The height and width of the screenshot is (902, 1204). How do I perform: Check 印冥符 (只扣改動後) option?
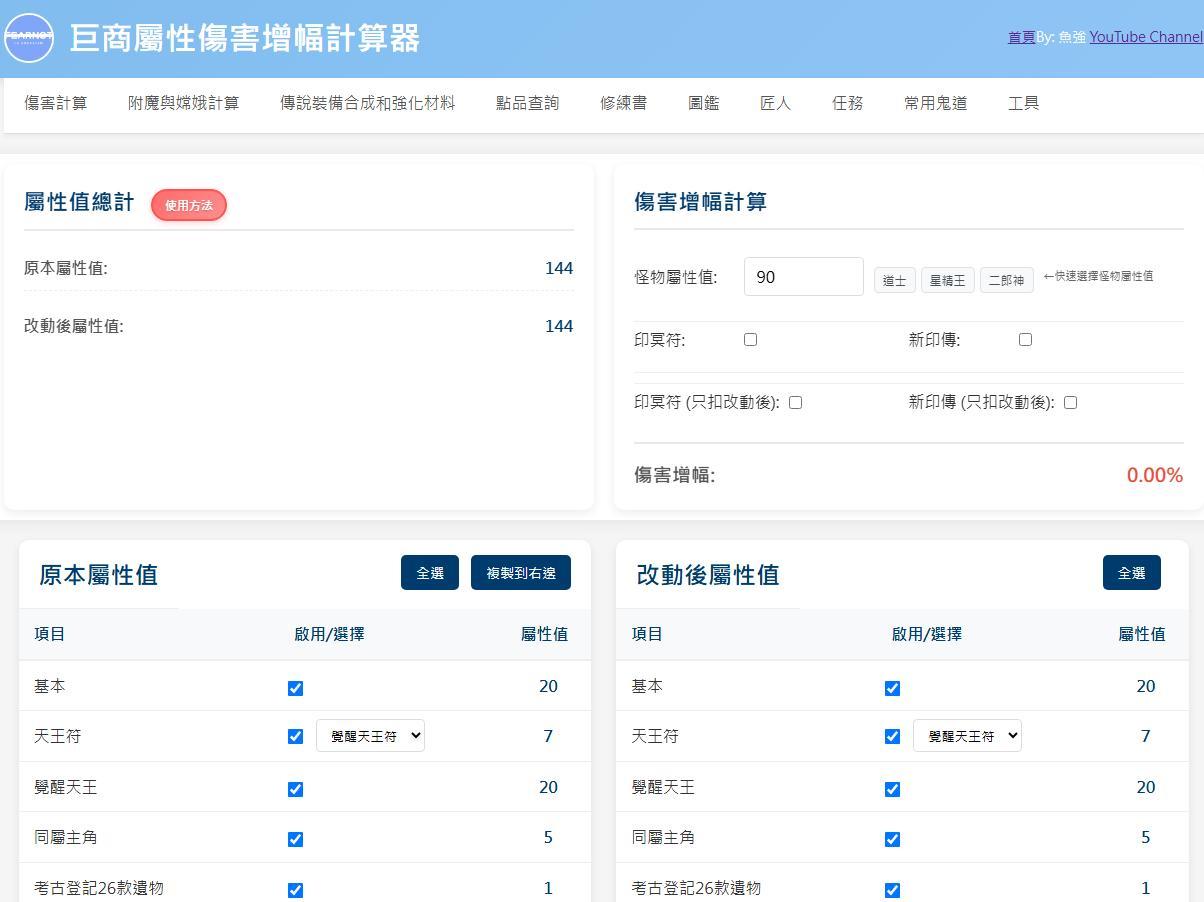point(795,402)
